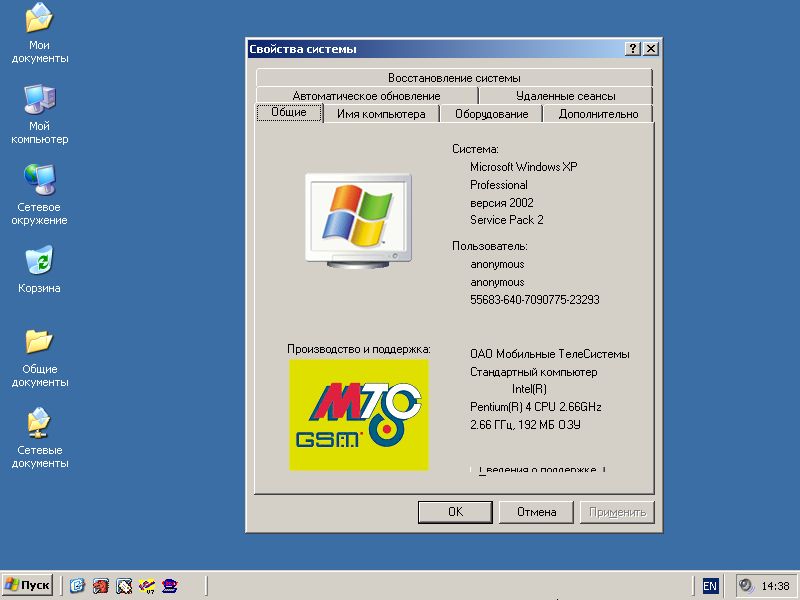Open the Автоматическое обновление tab
The height and width of the screenshot is (600, 800).
(366, 96)
